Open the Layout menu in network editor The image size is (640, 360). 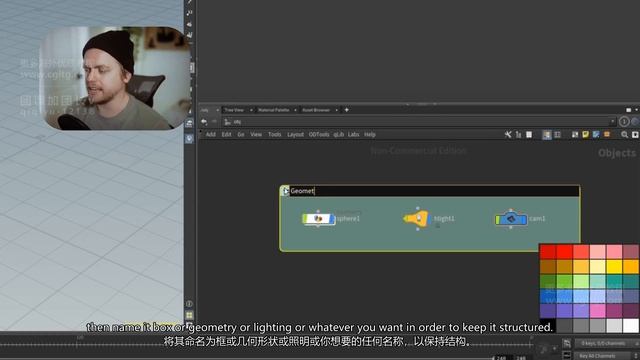(295, 134)
